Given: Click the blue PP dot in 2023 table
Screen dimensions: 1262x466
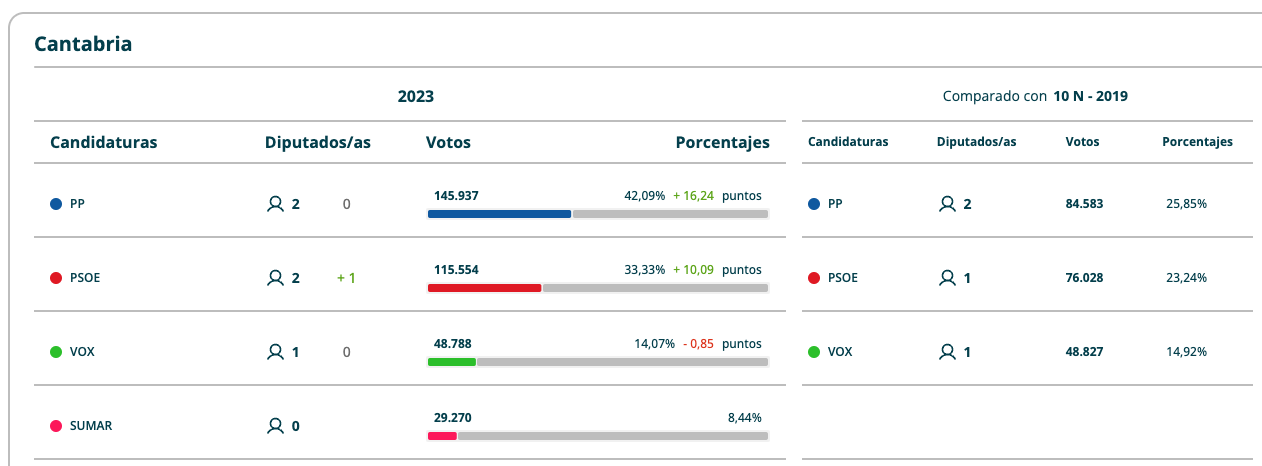Looking at the screenshot, I should [x=56, y=204].
